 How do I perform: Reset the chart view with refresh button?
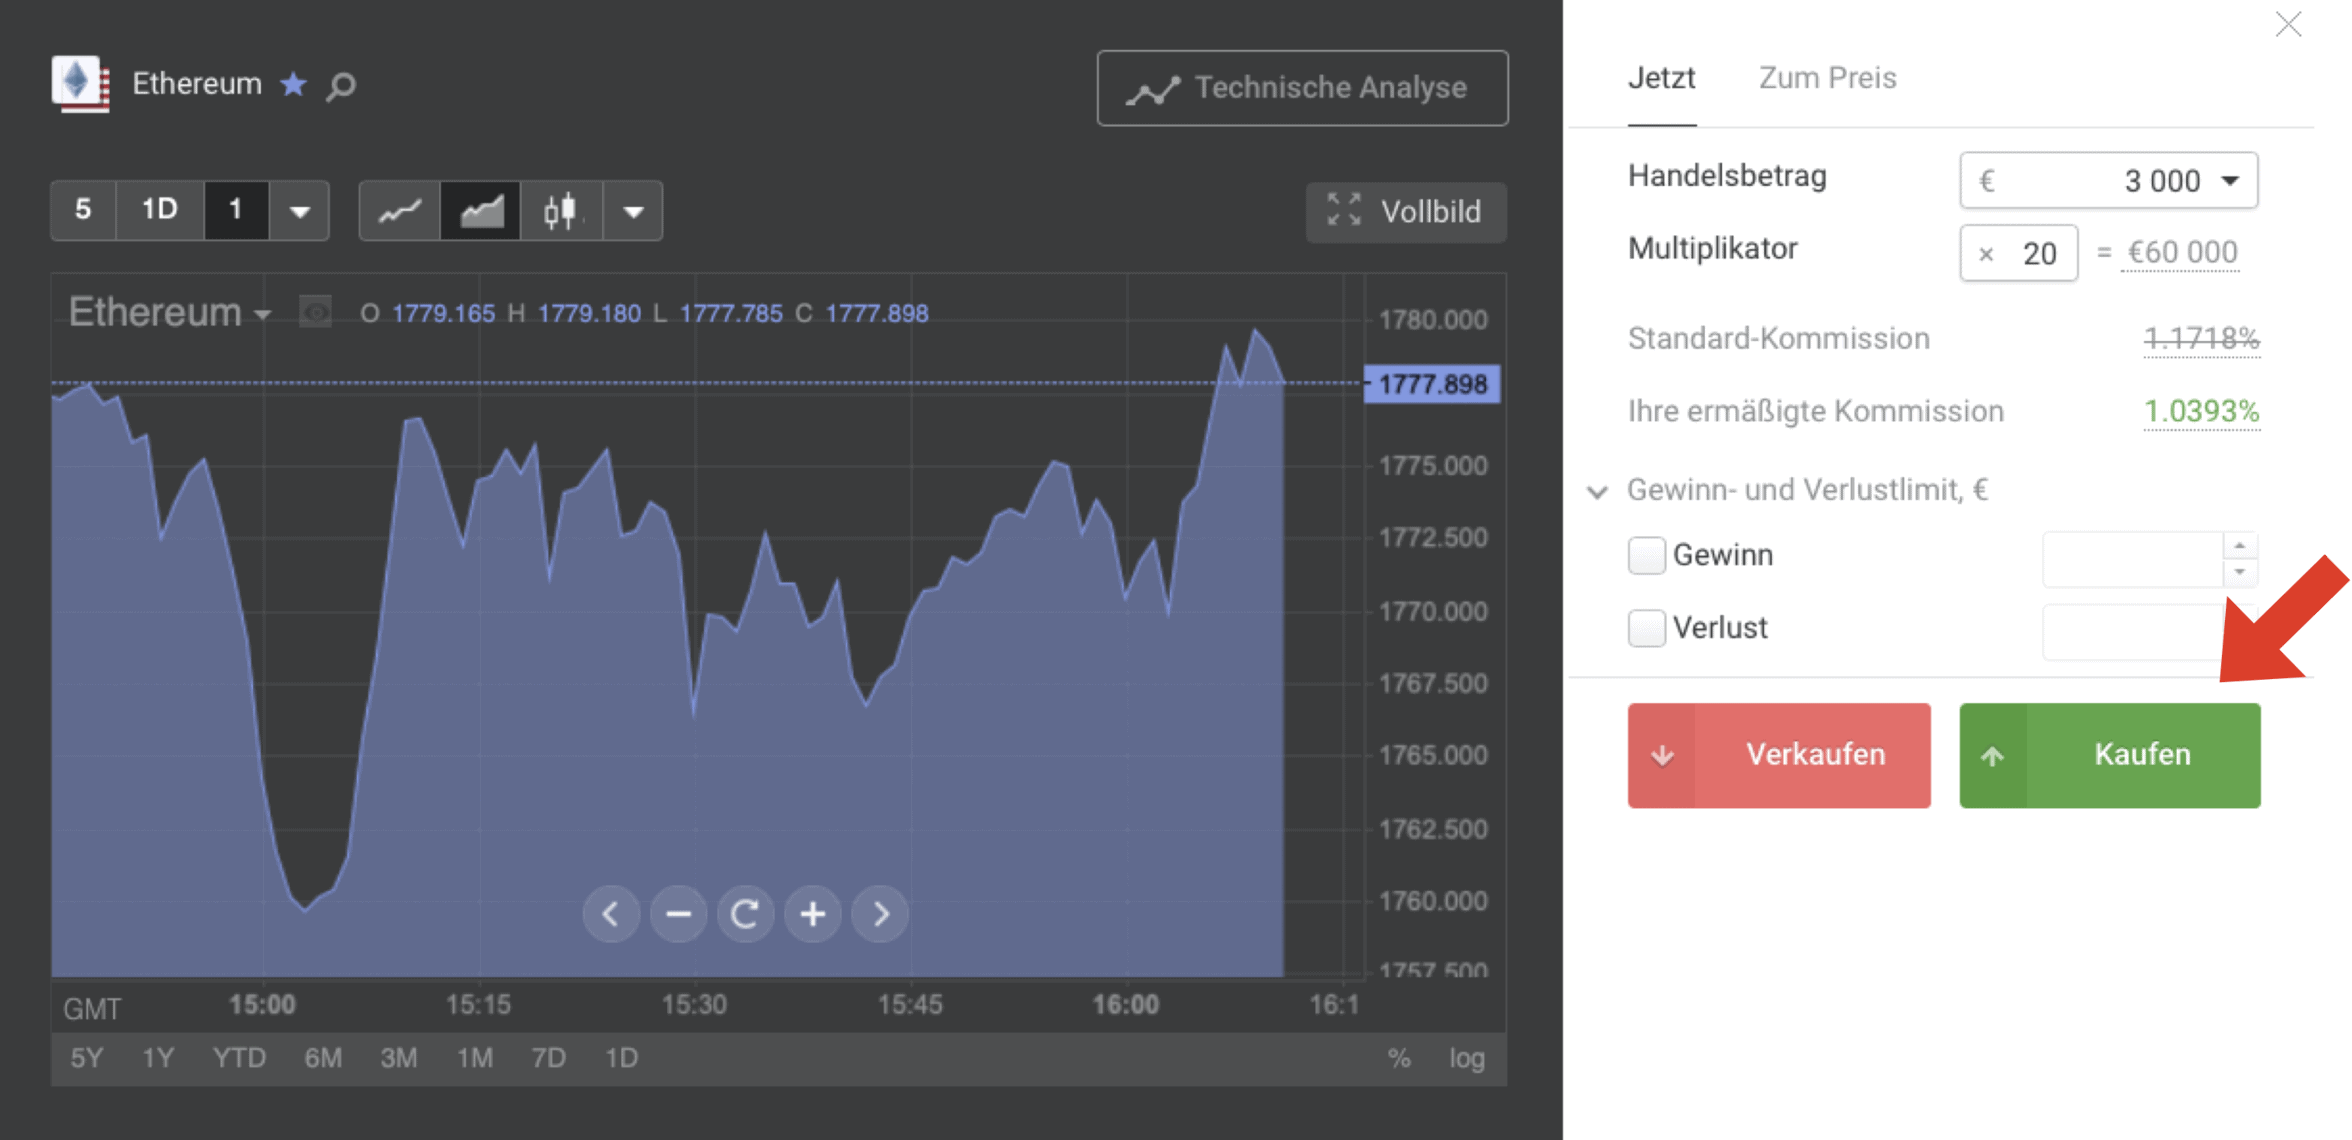click(745, 914)
